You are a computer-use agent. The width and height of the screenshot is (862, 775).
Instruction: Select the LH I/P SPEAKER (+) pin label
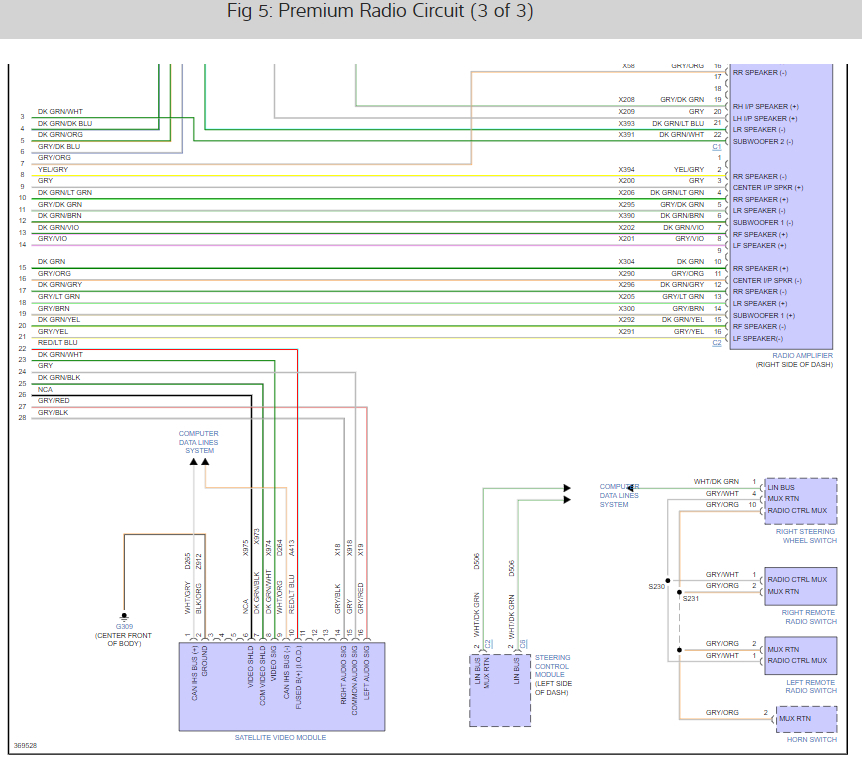[x=765, y=119]
